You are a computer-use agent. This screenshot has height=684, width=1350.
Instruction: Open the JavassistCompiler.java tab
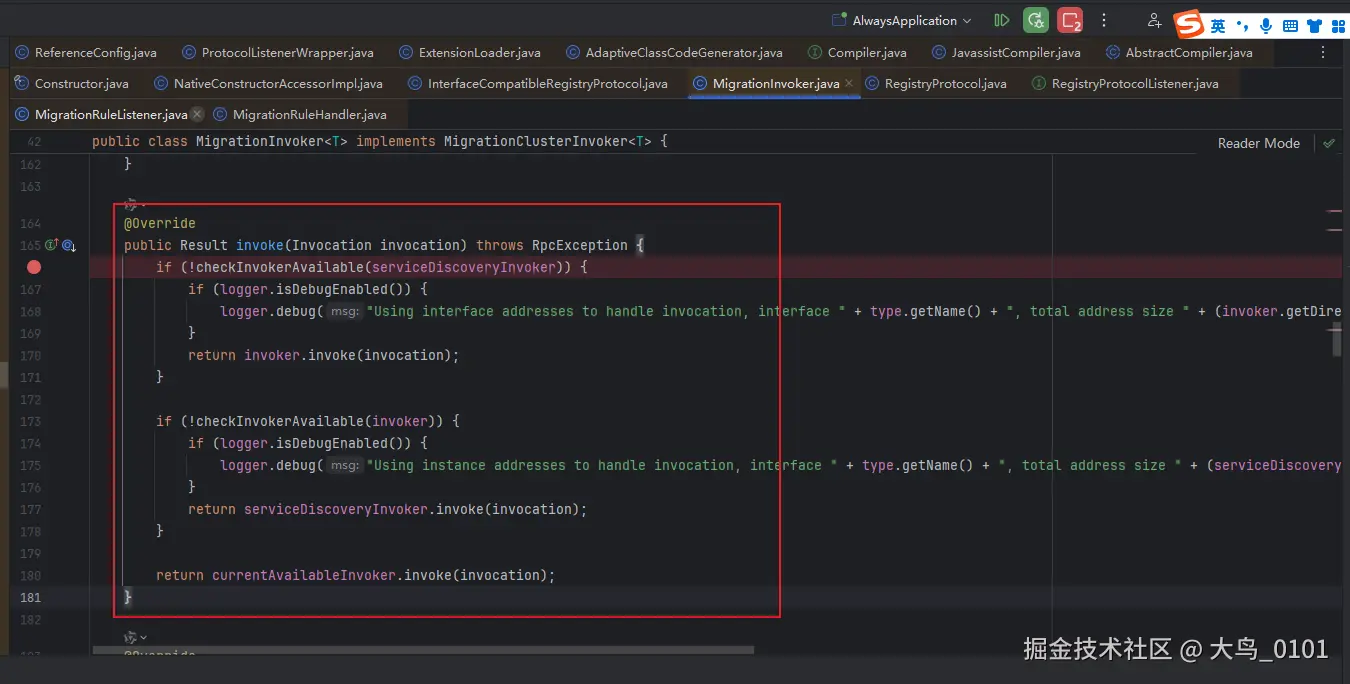(x=1006, y=52)
